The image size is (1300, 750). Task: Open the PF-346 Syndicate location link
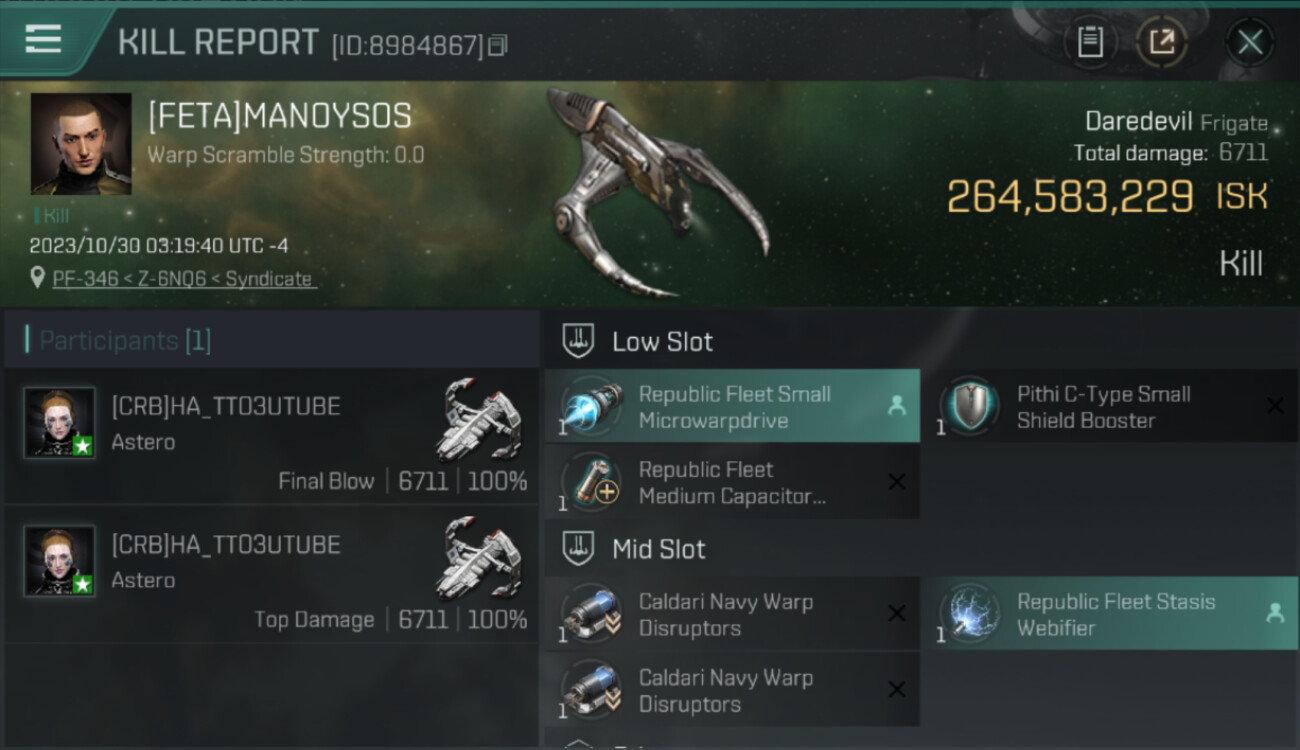pyautogui.click(x=182, y=279)
